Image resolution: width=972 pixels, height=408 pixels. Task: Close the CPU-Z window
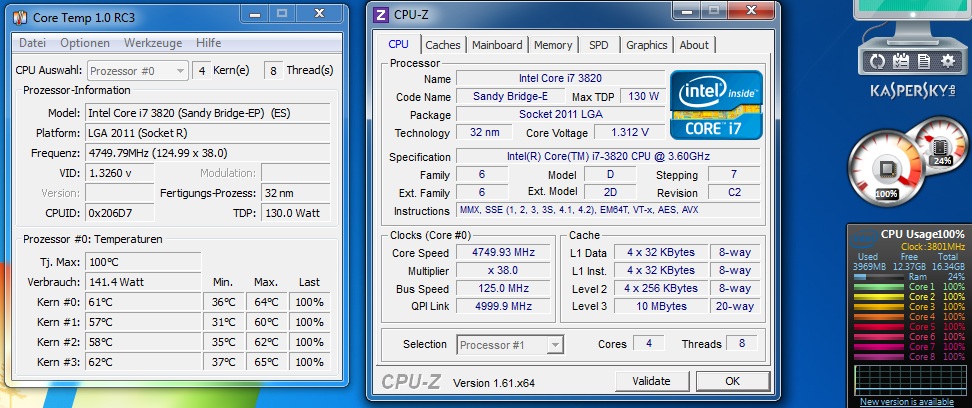click(x=751, y=10)
